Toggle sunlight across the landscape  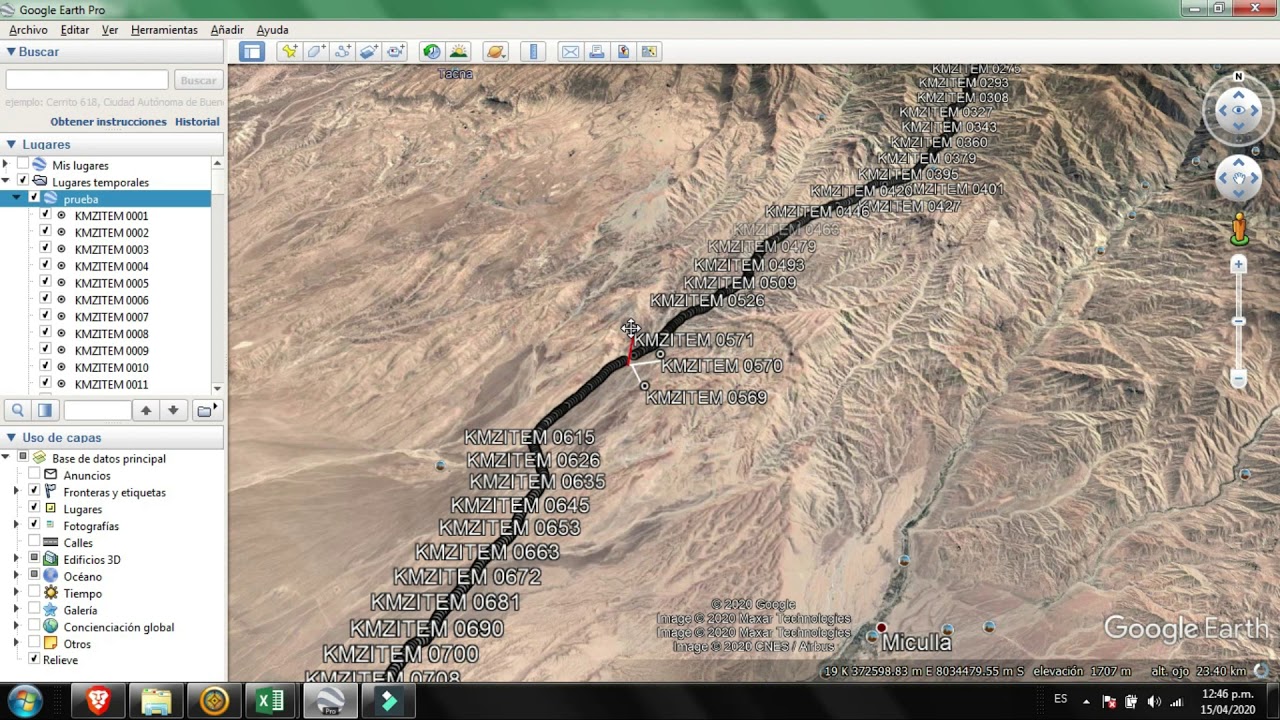click(x=458, y=52)
